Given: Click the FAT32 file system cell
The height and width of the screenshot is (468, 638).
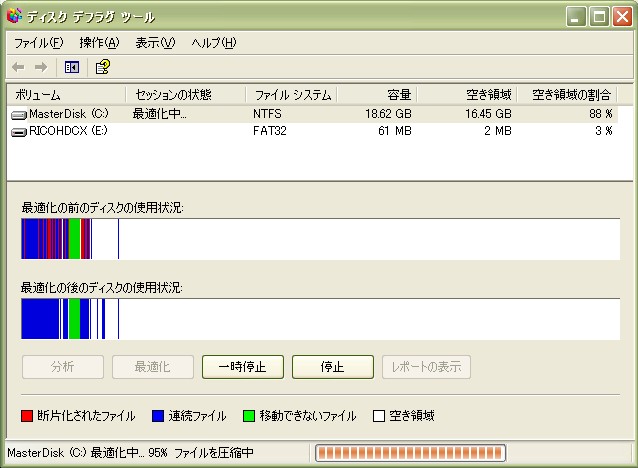Looking at the screenshot, I should (270, 131).
